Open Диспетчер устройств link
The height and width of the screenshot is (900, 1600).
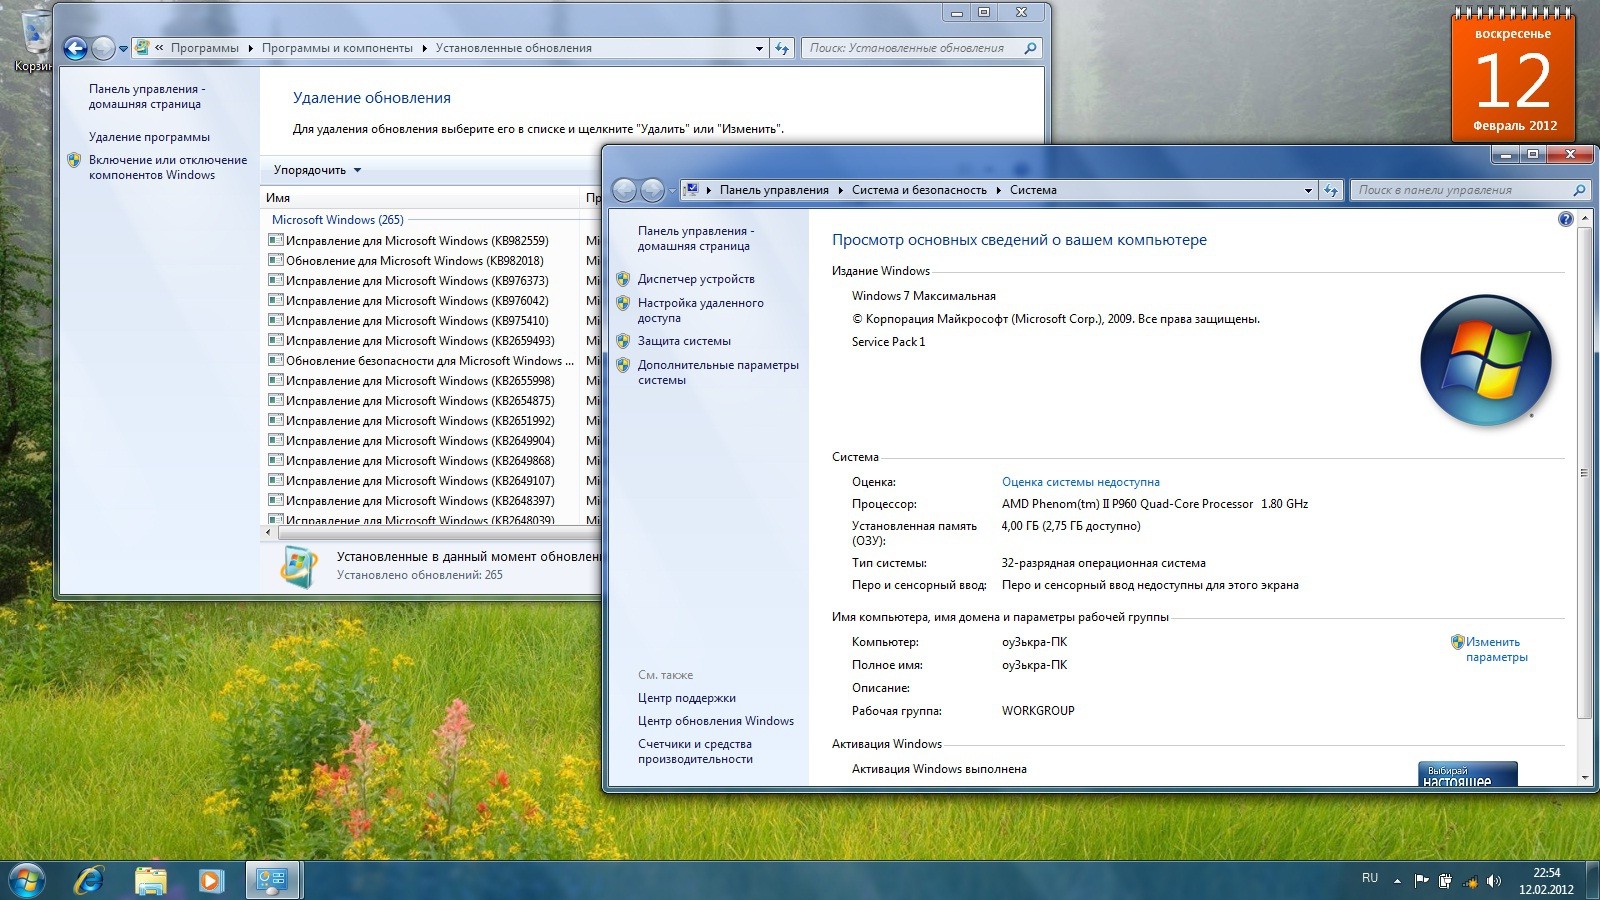point(696,279)
